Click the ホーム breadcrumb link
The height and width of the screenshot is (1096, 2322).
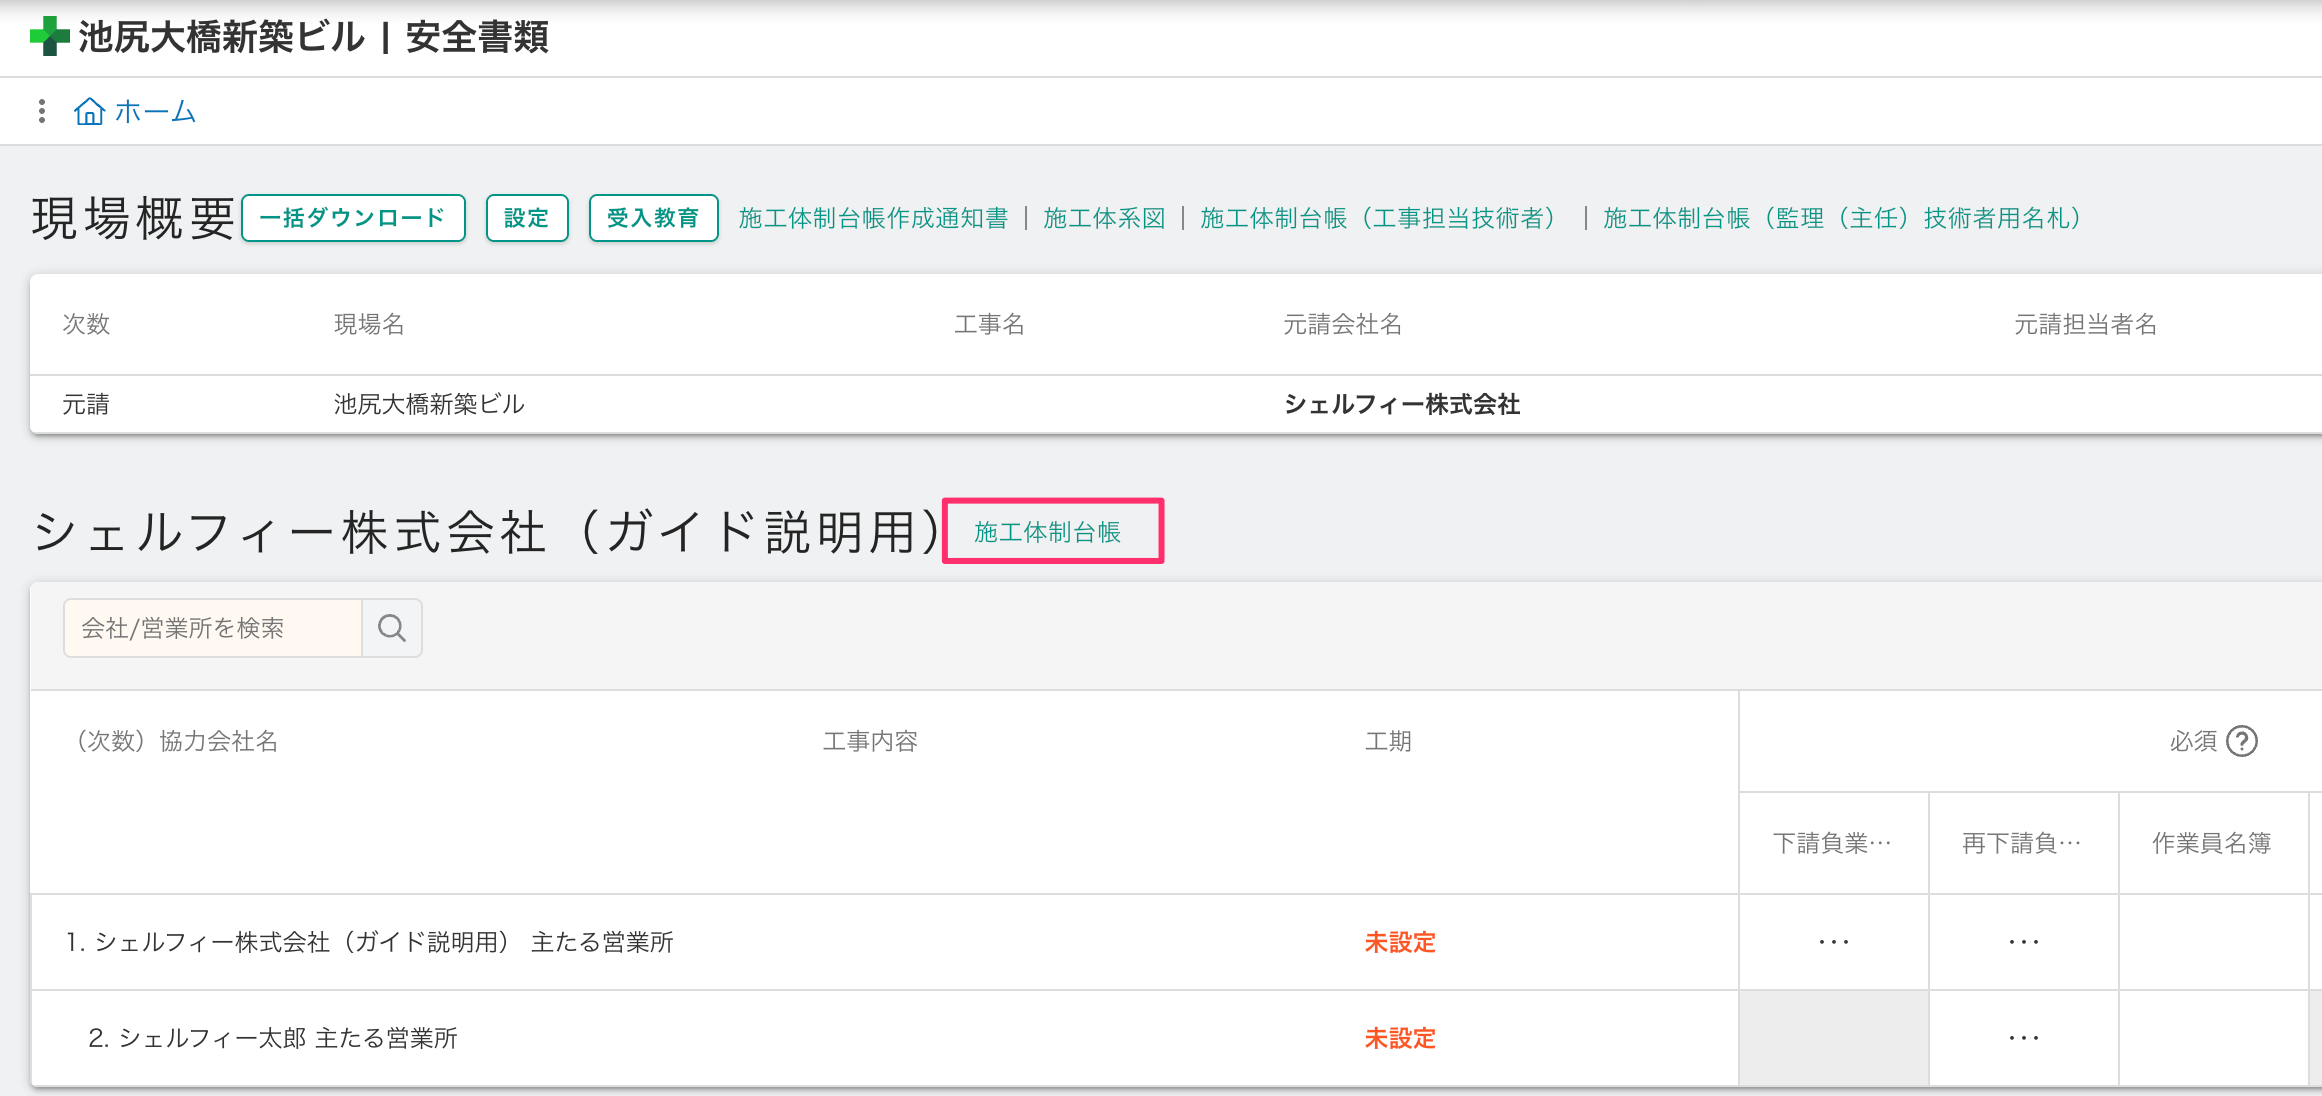tap(155, 111)
